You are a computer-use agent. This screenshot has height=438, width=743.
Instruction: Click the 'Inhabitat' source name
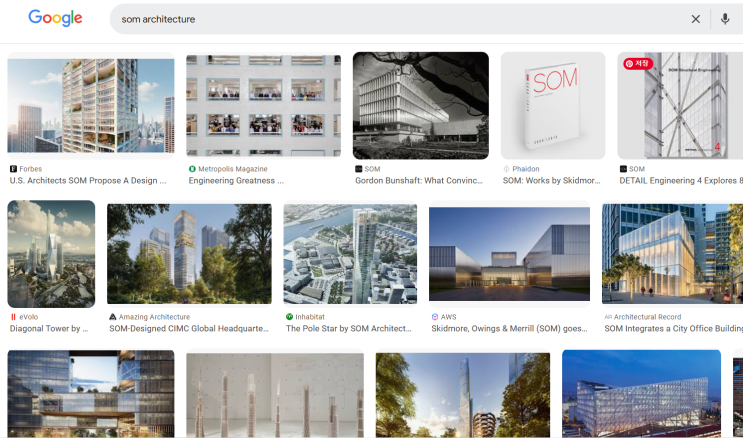310,317
